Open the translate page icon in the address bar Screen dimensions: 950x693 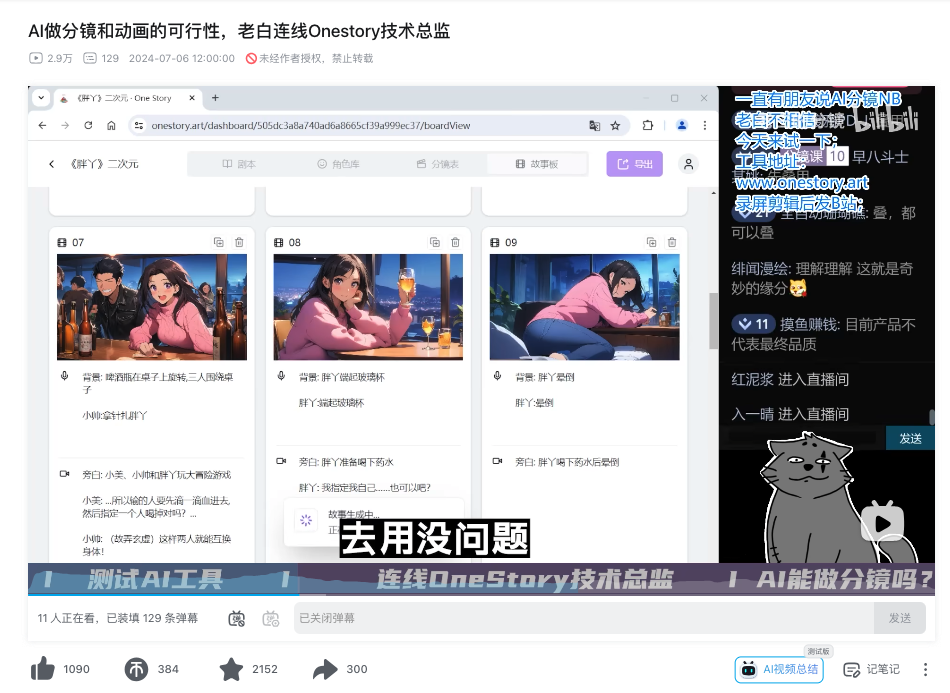point(594,125)
